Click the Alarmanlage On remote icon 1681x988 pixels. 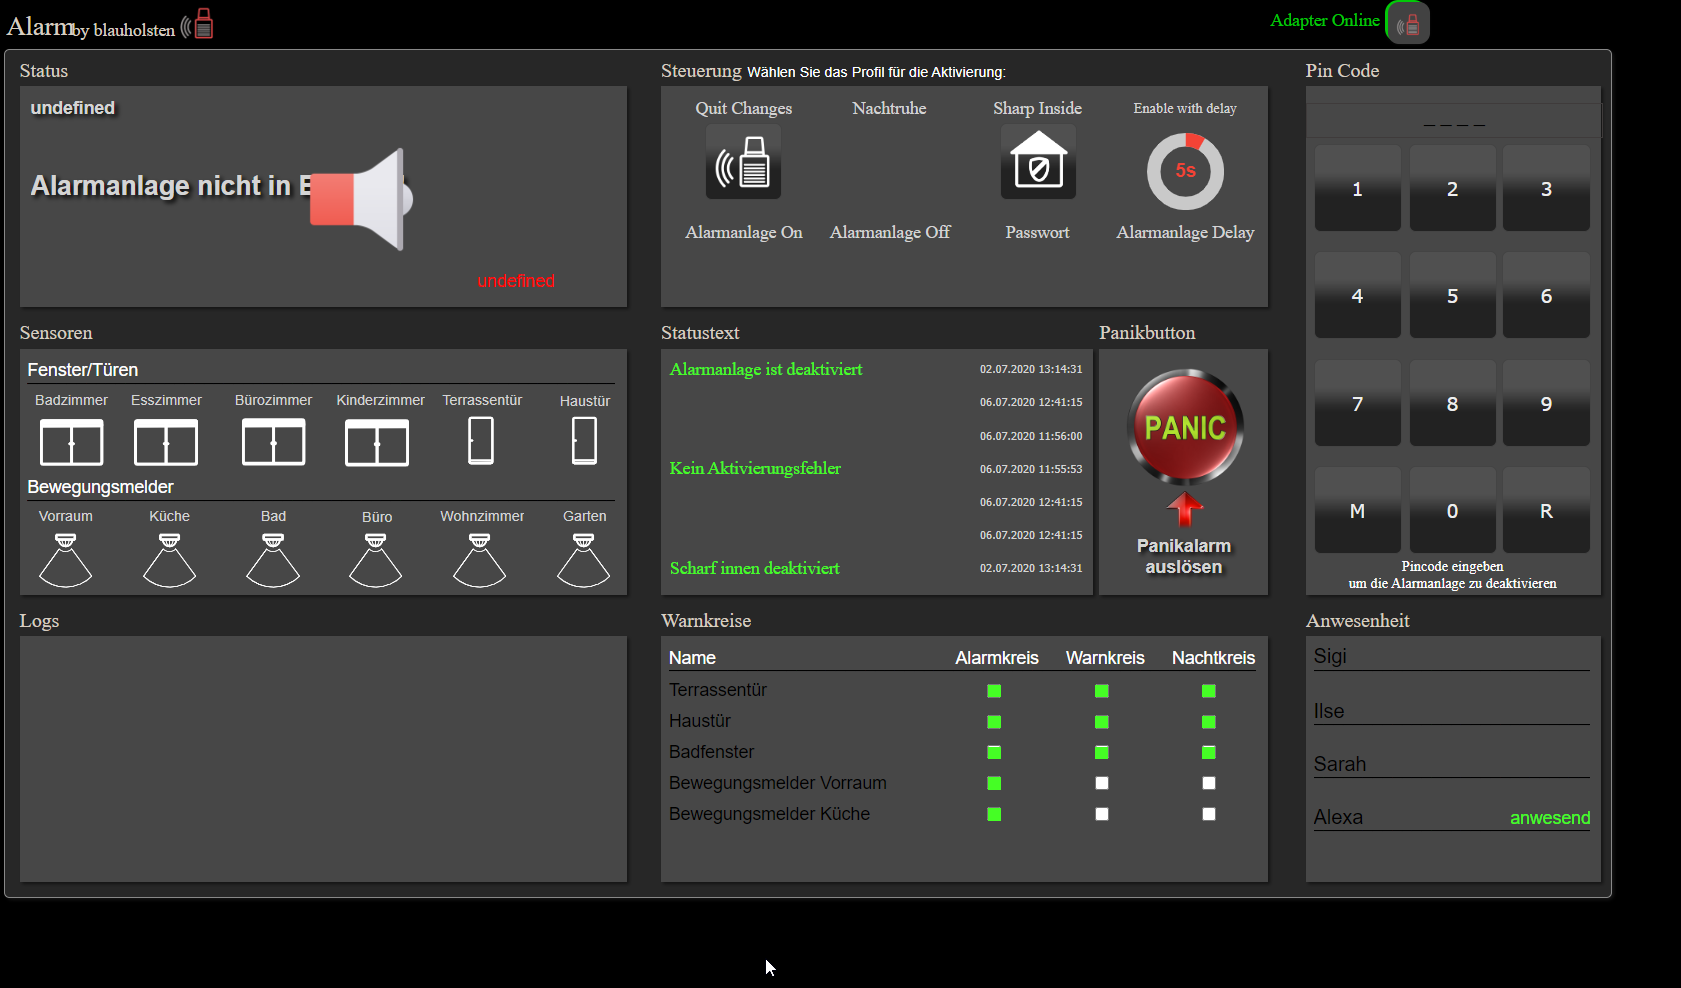(x=743, y=163)
